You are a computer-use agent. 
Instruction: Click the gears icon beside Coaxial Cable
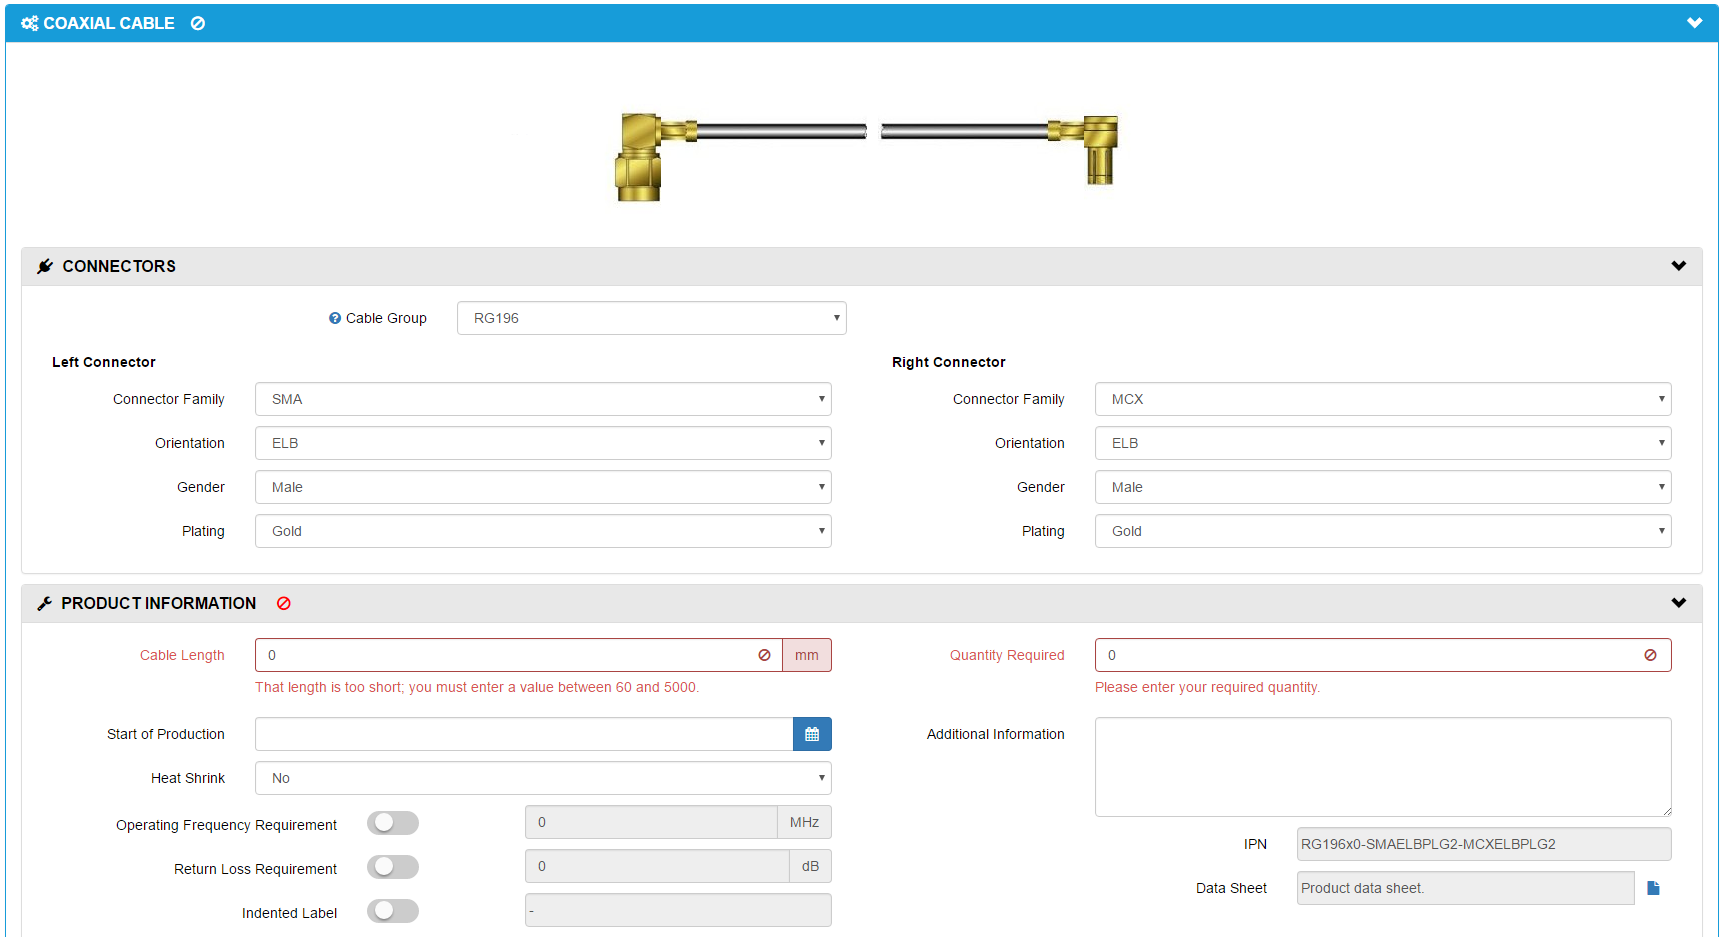(30, 23)
